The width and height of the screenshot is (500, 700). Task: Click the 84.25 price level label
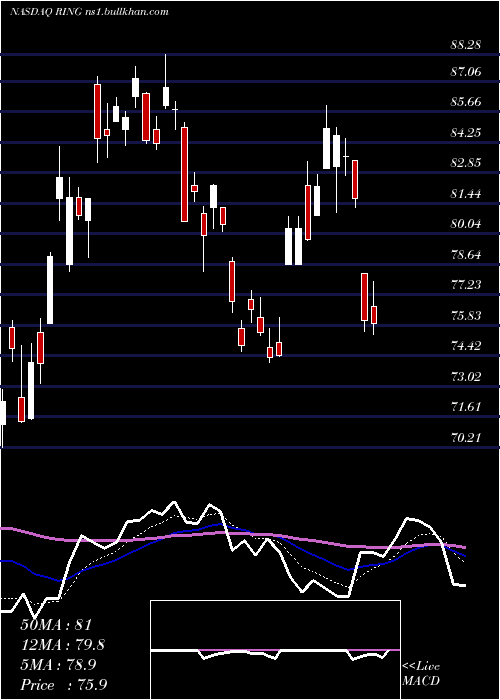point(467,133)
